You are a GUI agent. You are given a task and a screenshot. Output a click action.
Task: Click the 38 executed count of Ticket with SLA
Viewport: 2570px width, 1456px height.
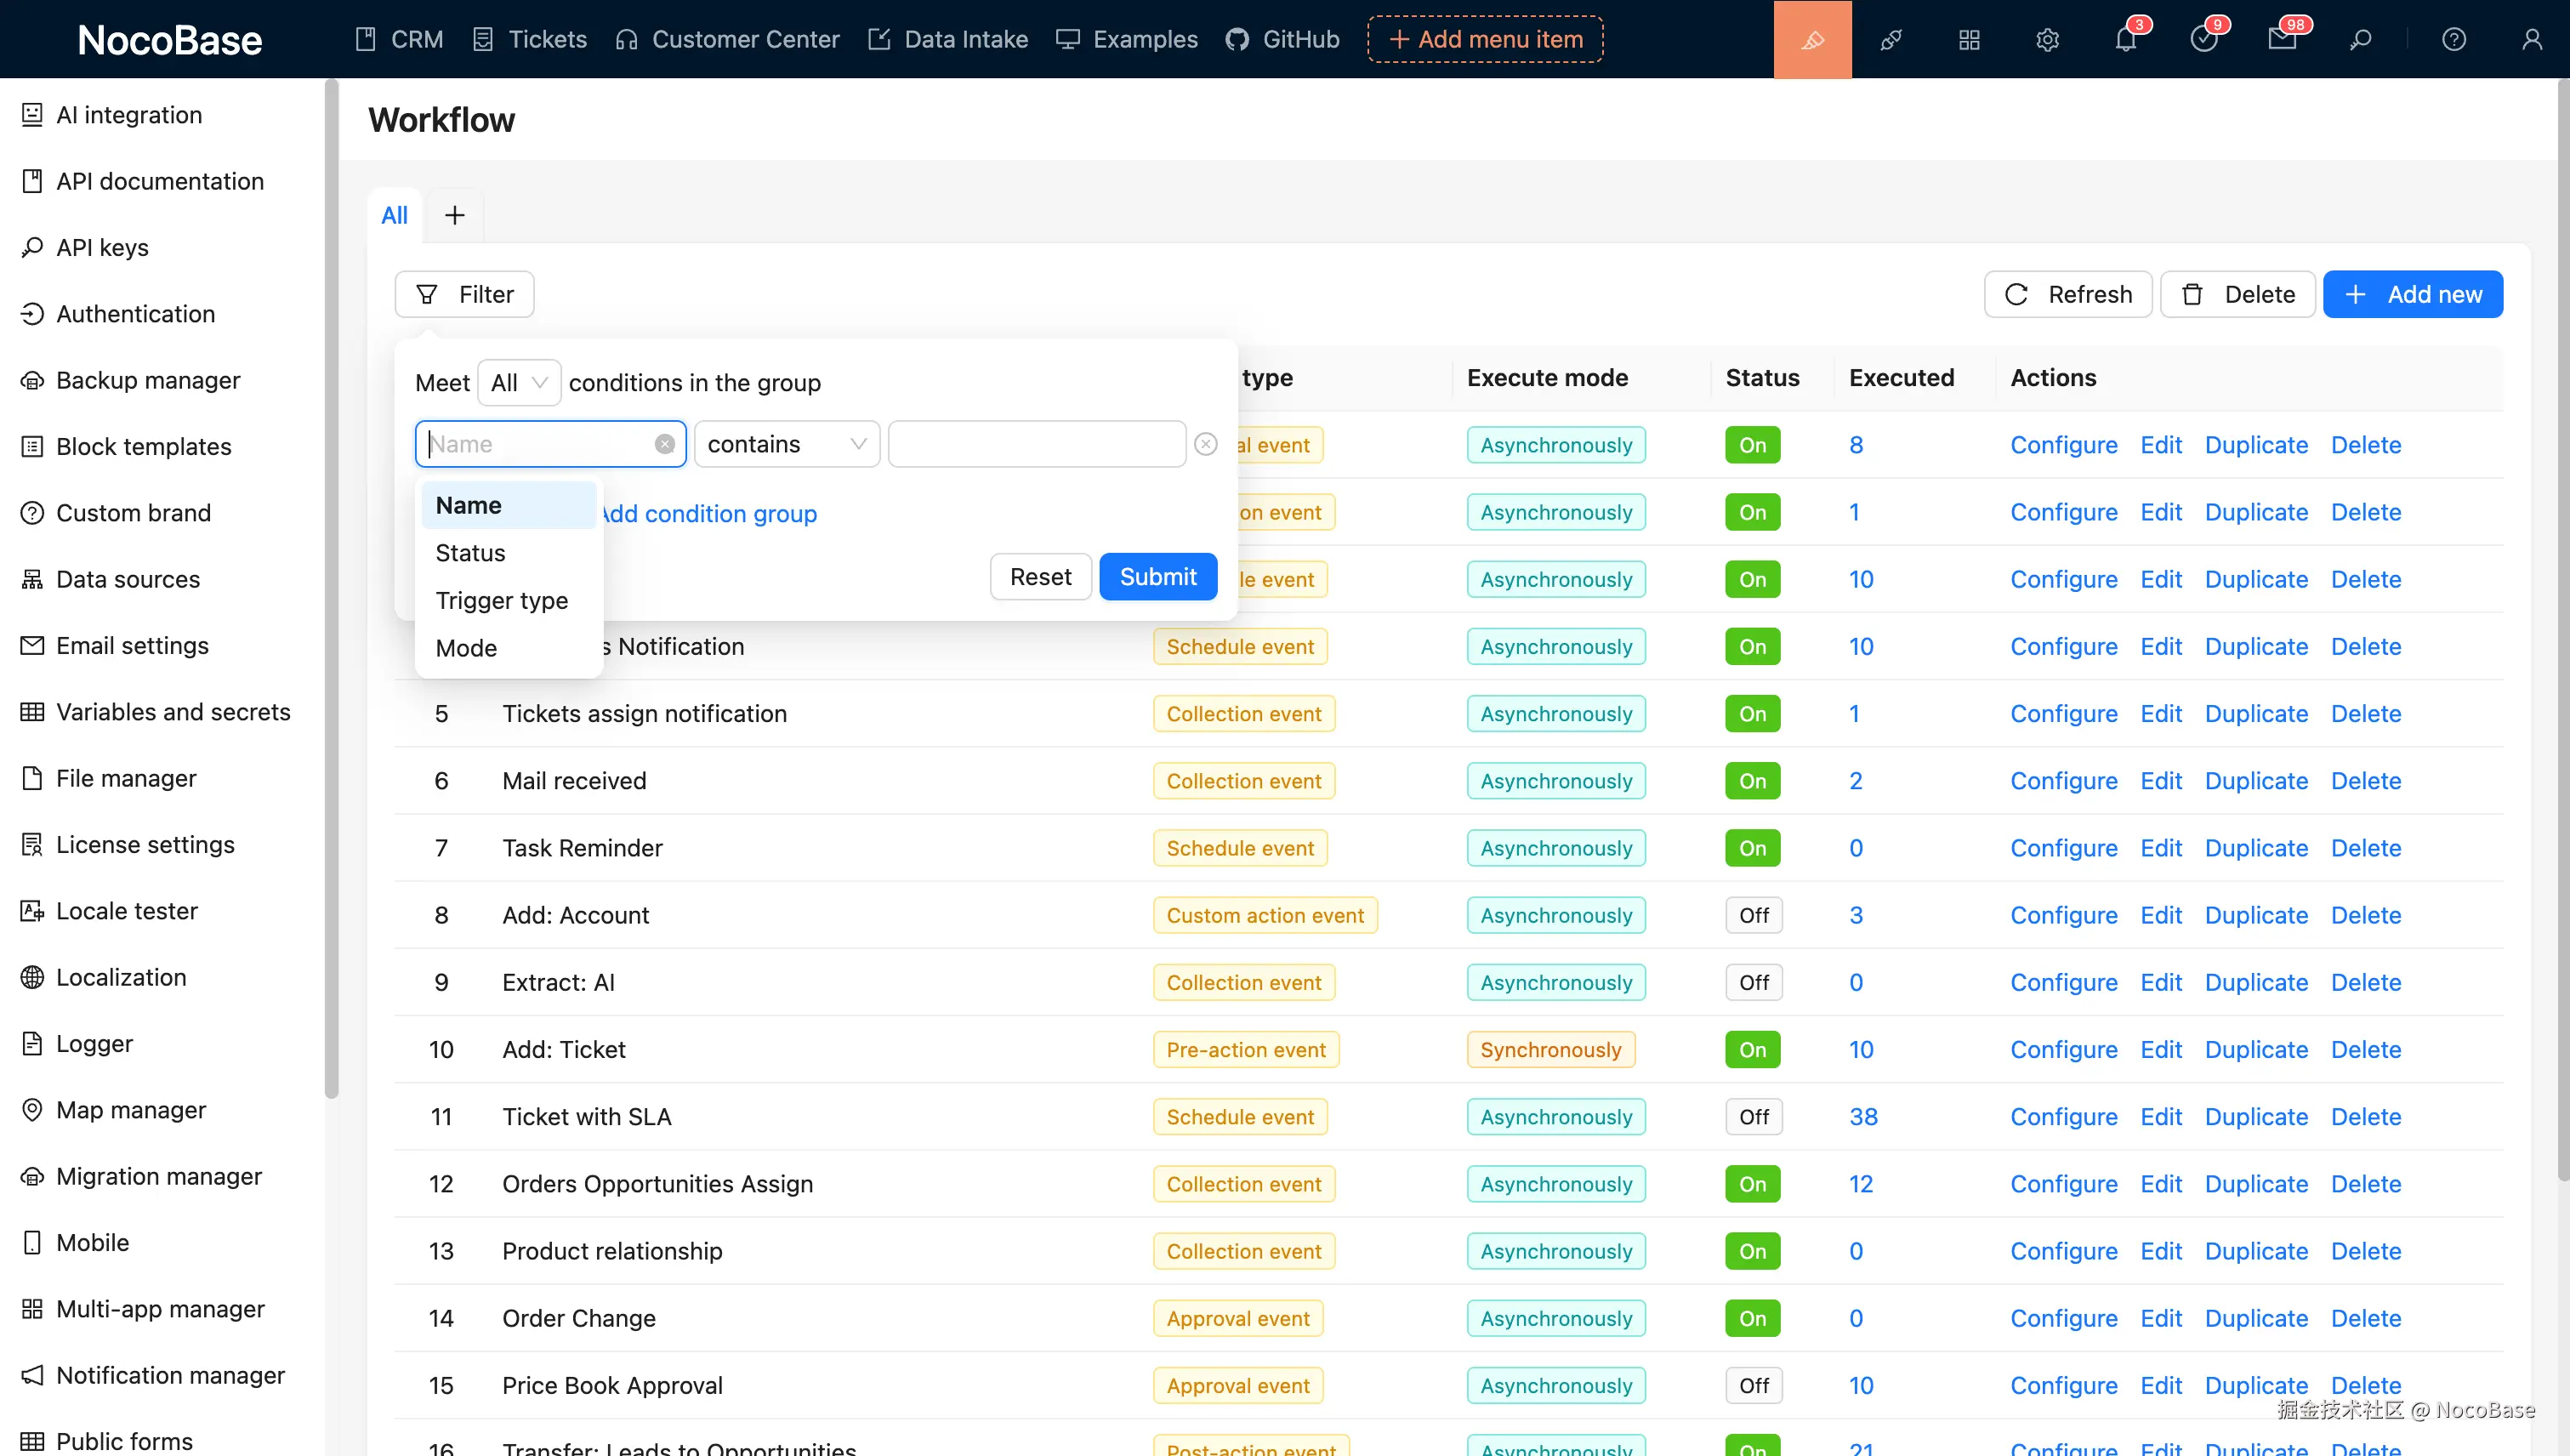[x=1862, y=1117]
